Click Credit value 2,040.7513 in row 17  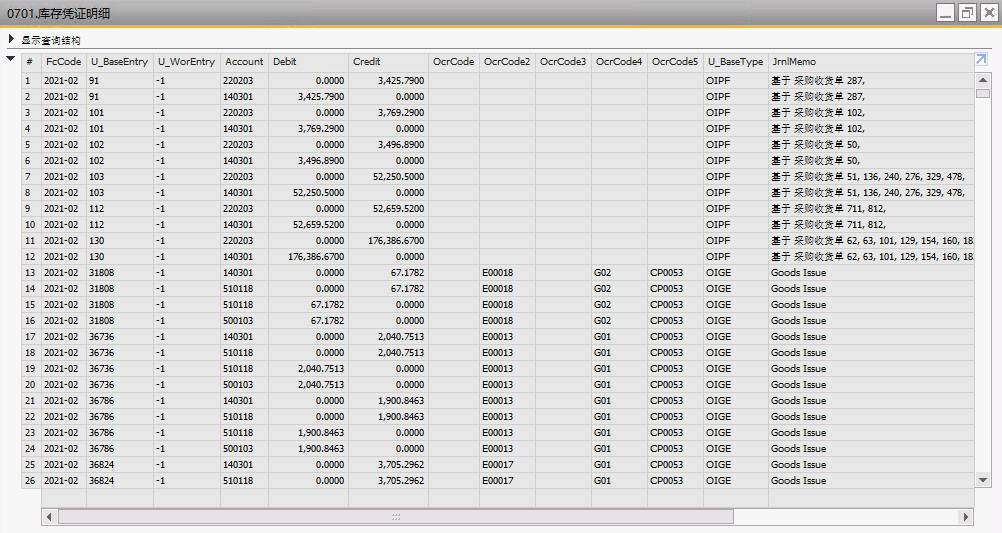pyautogui.click(x=401, y=336)
